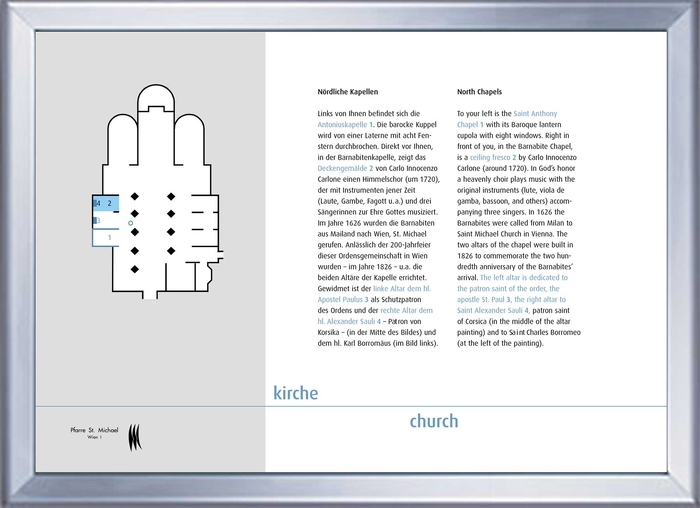Click the blue circle position marker on map
Screen dimensions: 700x508
[130, 223]
